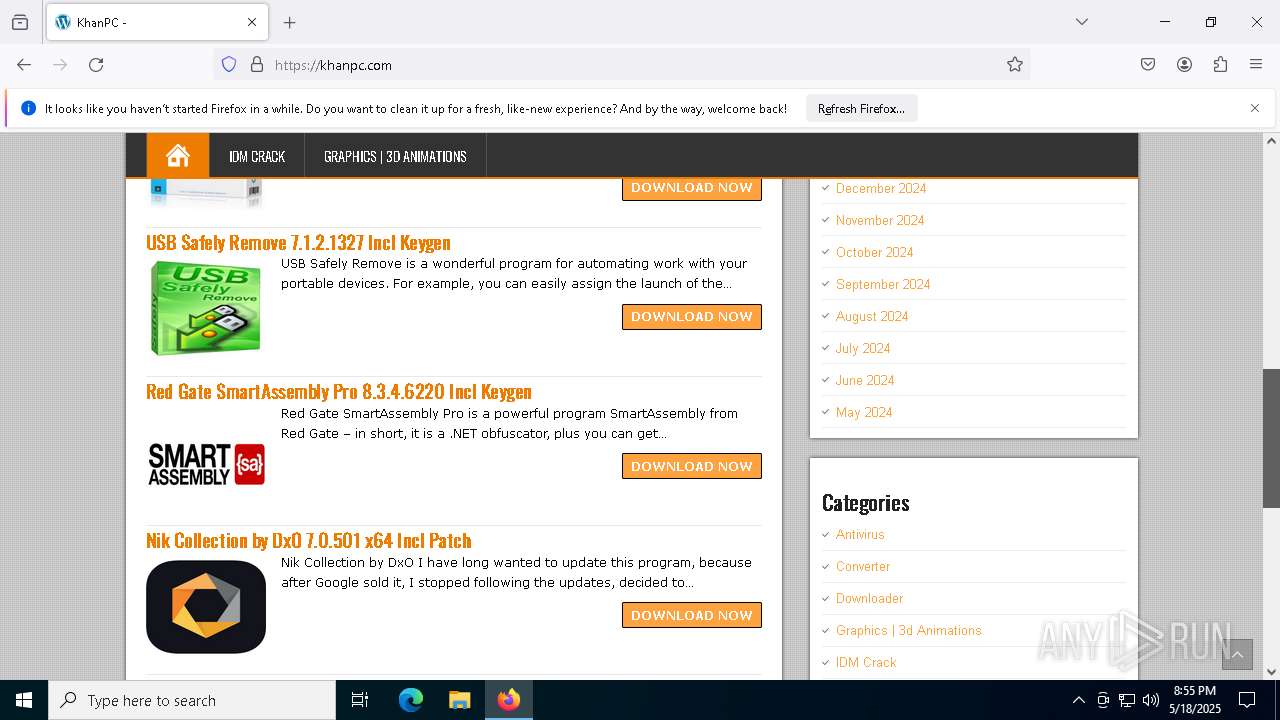Image resolution: width=1280 pixels, height=720 pixels.
Task: Open Downloader category
Action: [x=869, y=598]
